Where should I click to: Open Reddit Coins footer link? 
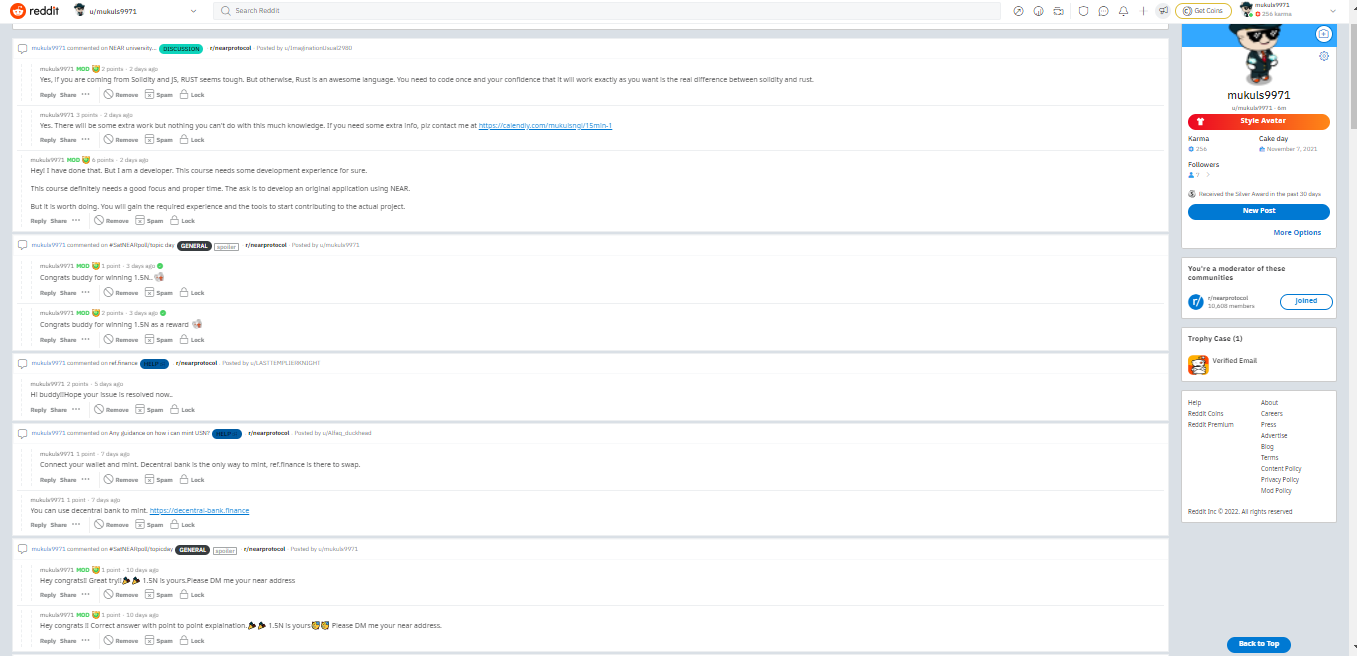[1205, 414]
